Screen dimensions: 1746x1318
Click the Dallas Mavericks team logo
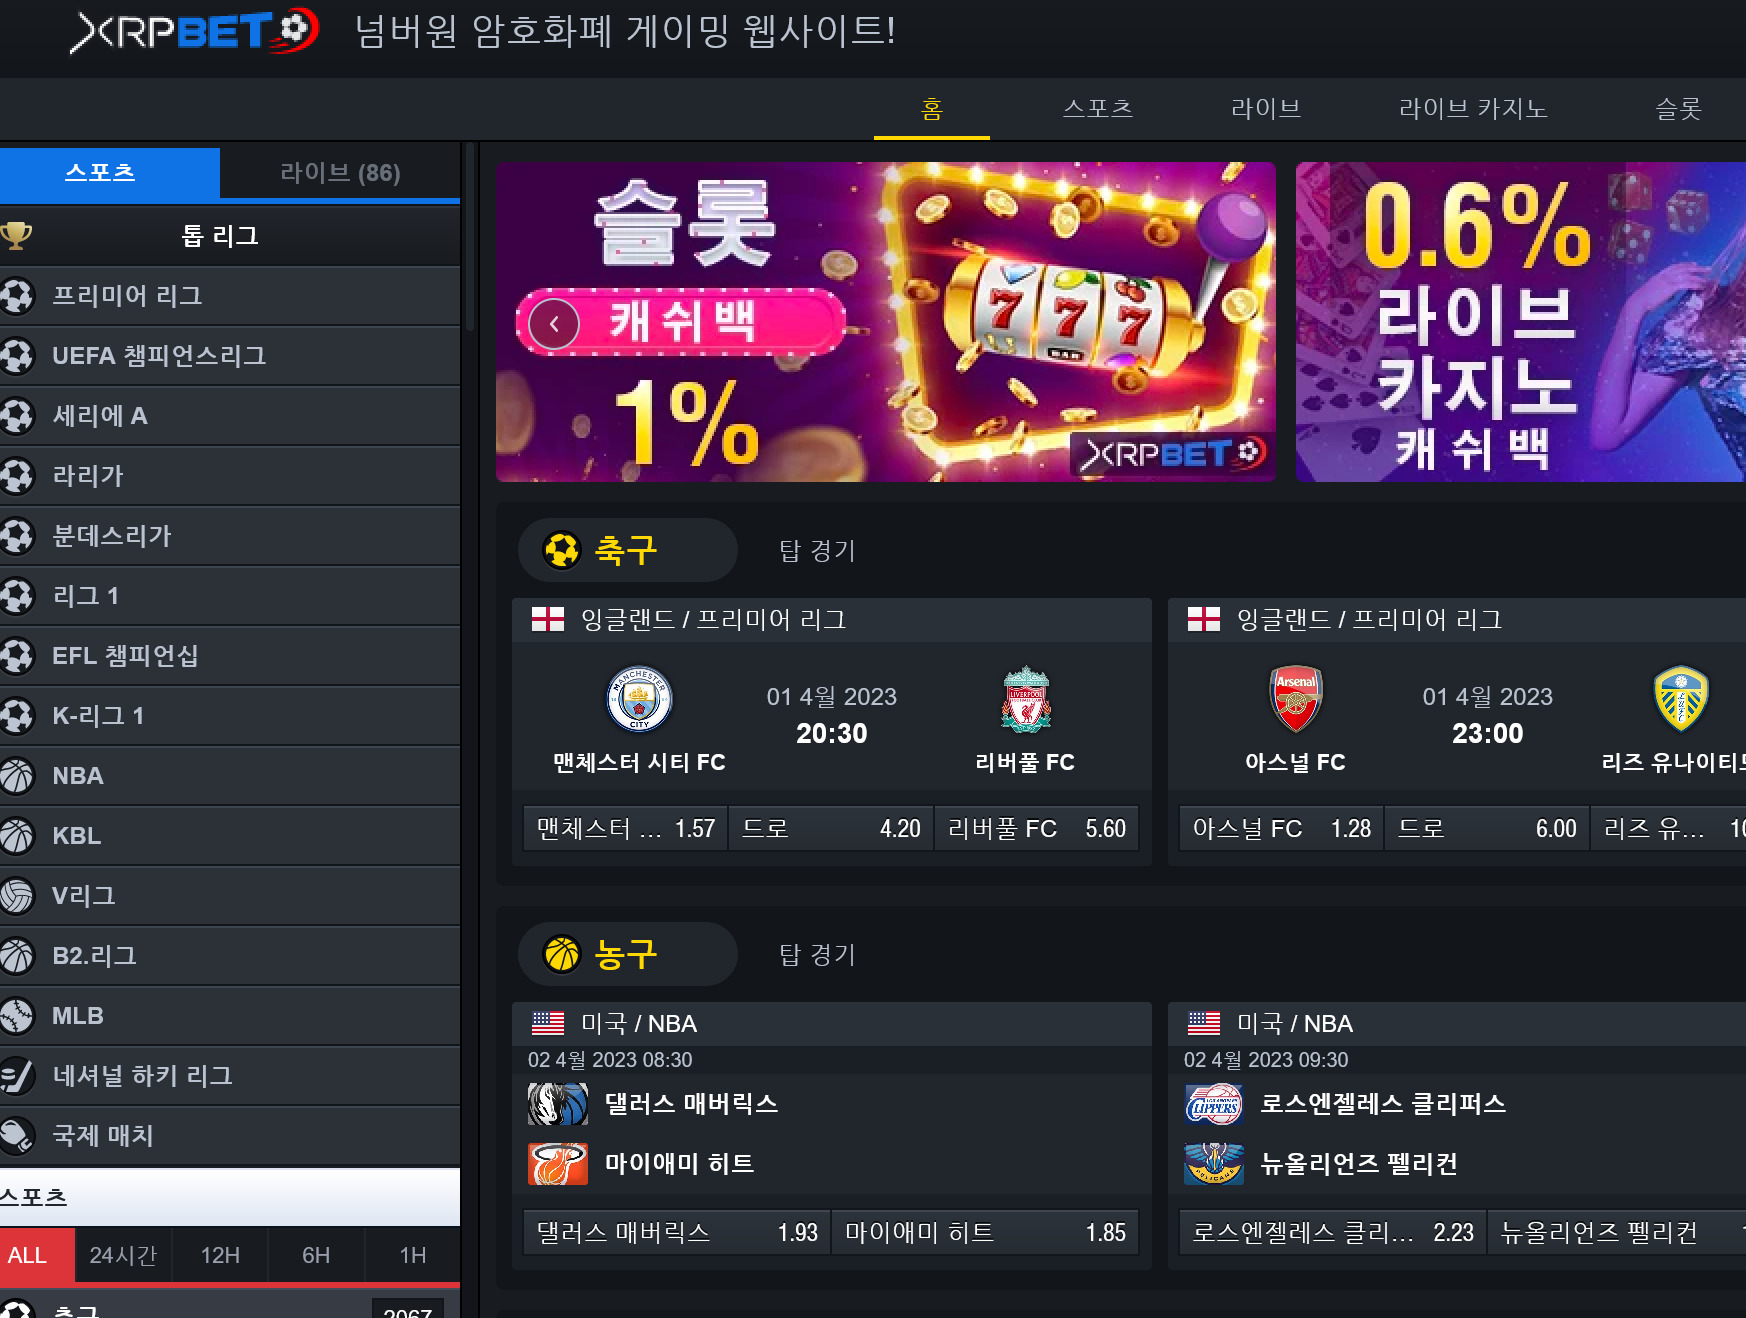(558, 1104)
